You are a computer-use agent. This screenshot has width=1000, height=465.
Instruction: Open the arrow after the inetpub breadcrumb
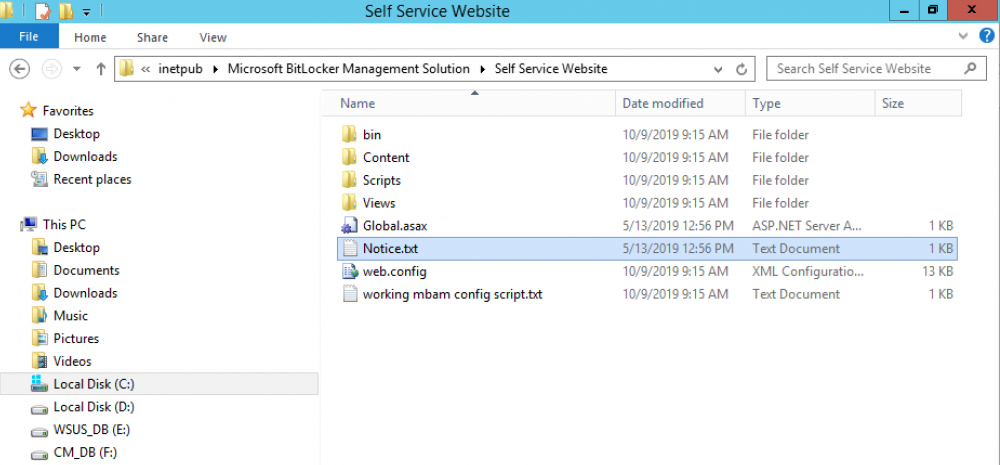[x=215, y=69]
